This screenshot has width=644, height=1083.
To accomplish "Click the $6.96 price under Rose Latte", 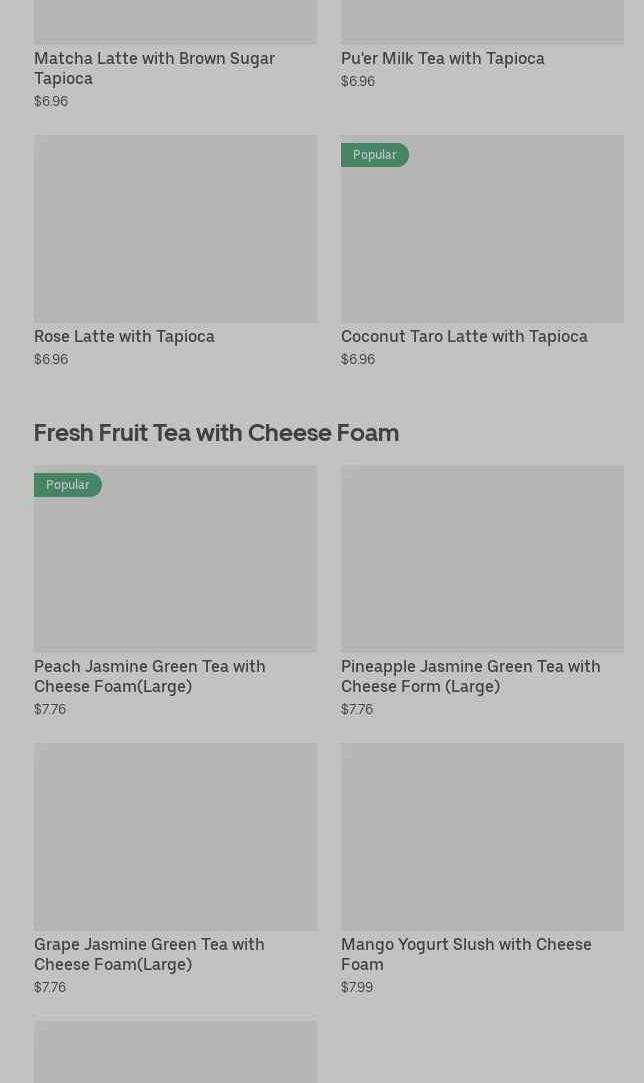I will point(51,359).
